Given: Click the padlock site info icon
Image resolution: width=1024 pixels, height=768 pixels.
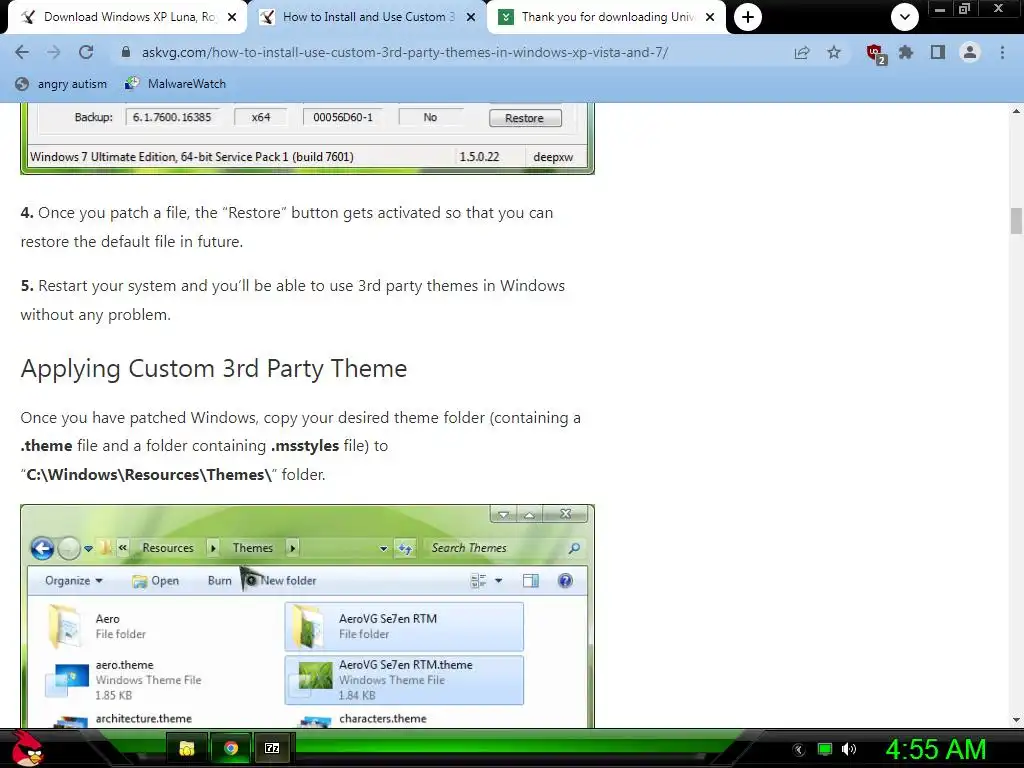Looking at the screenshot, I should [126, 52].
